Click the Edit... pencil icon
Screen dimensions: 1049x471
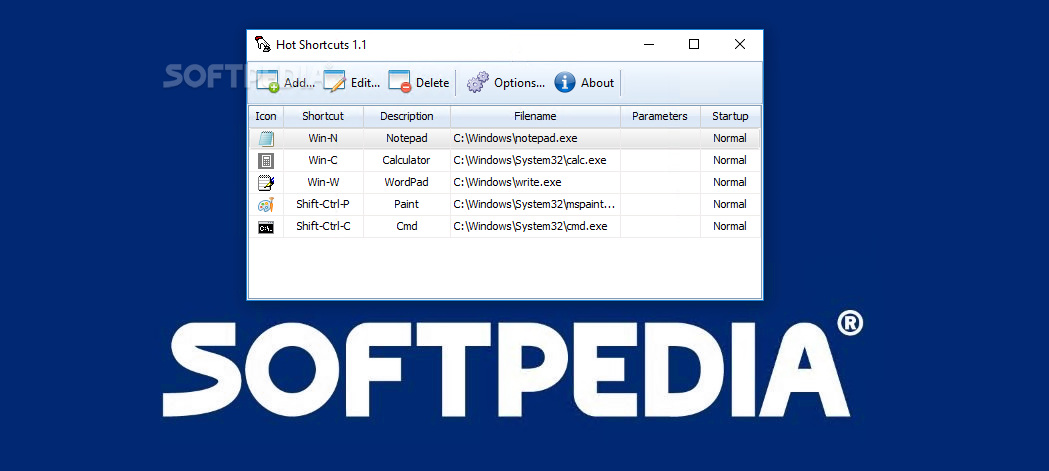click(x=335, y=82)
